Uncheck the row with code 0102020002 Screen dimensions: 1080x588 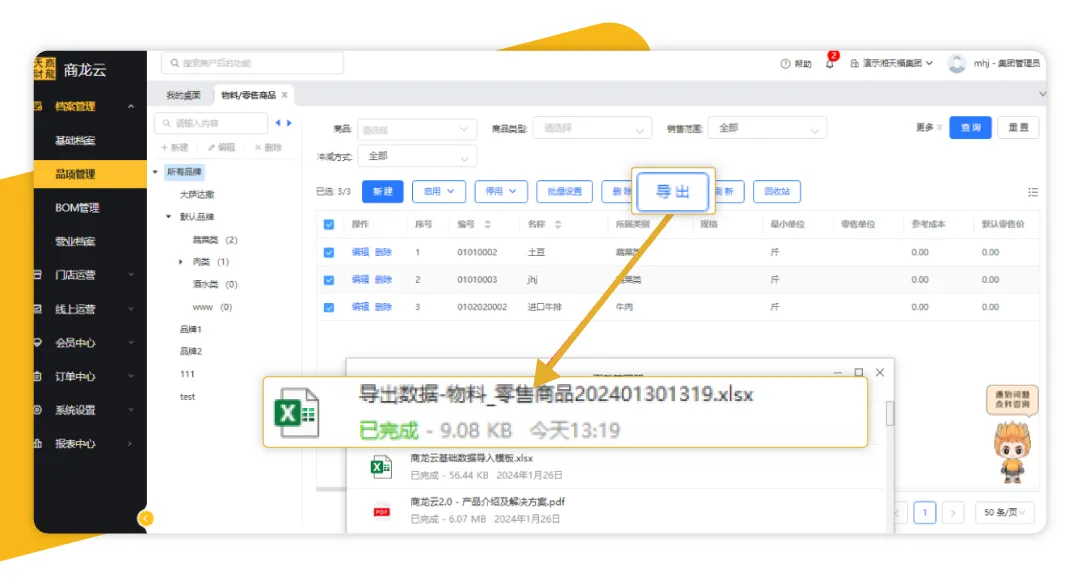coord(329,308)
